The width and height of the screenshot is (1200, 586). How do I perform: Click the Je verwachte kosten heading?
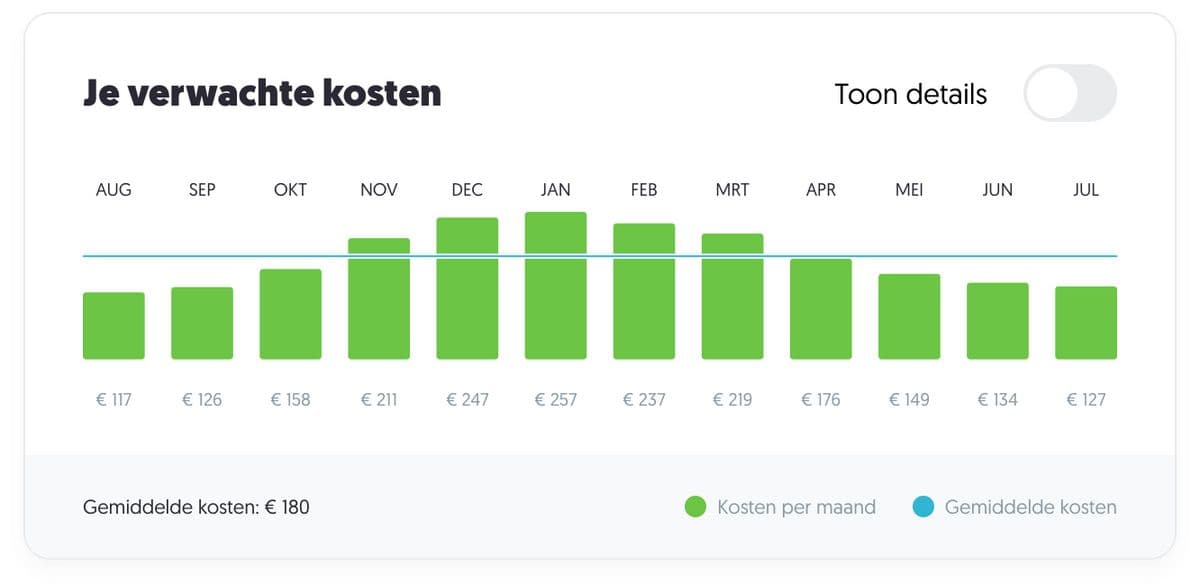point(261,93)
